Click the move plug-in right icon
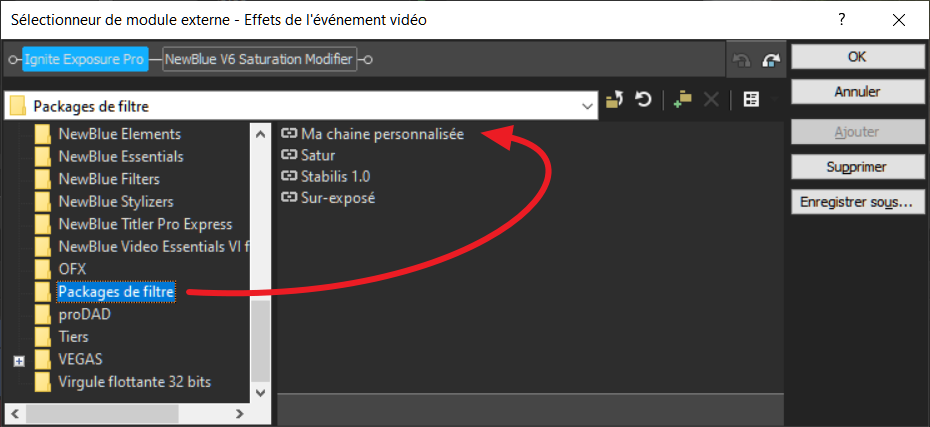 coord(771,59)
